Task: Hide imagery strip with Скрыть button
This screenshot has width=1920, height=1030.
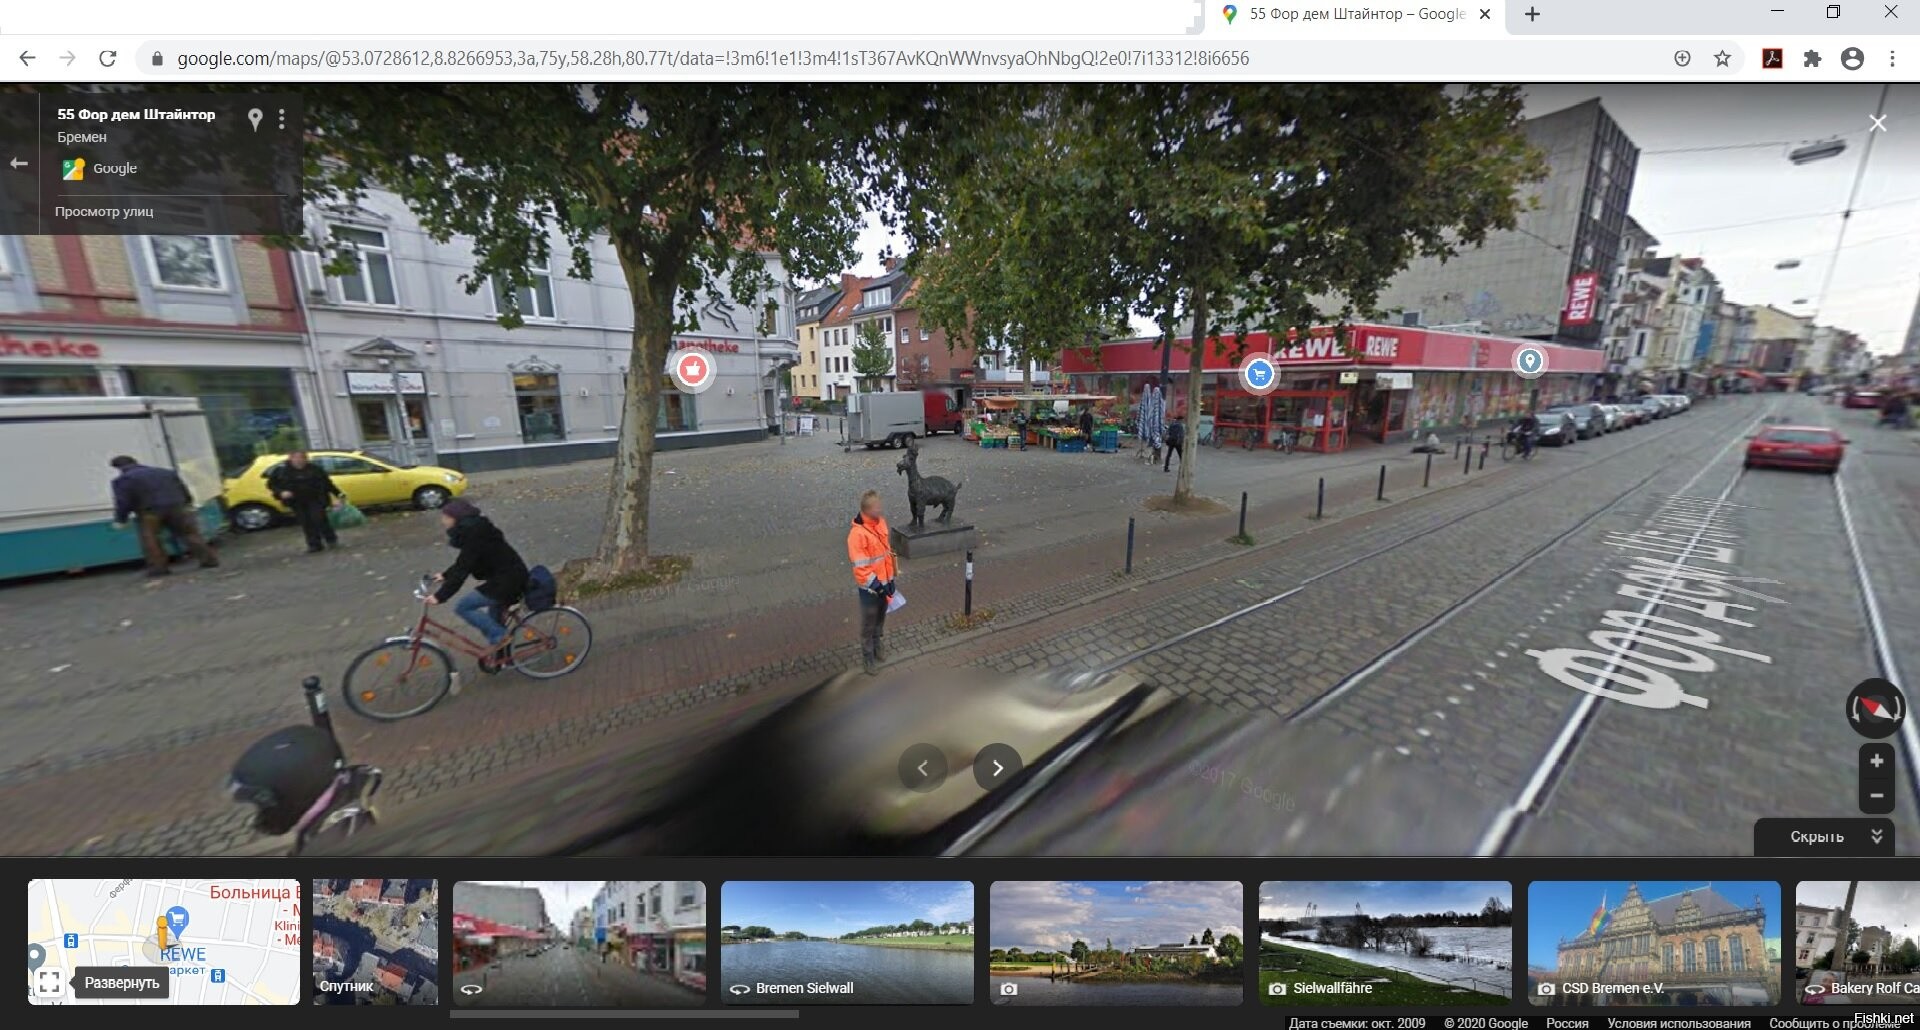Action: (x=1824, y=837)
